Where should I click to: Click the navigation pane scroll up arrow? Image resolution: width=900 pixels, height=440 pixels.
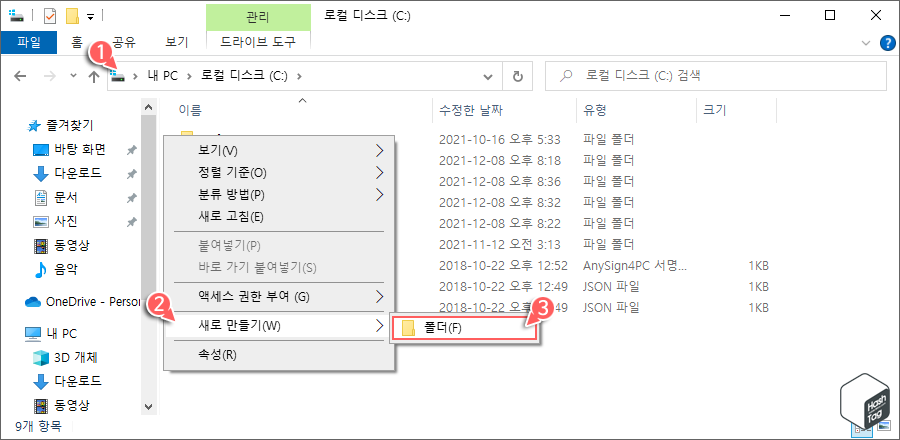pos(148,107)
